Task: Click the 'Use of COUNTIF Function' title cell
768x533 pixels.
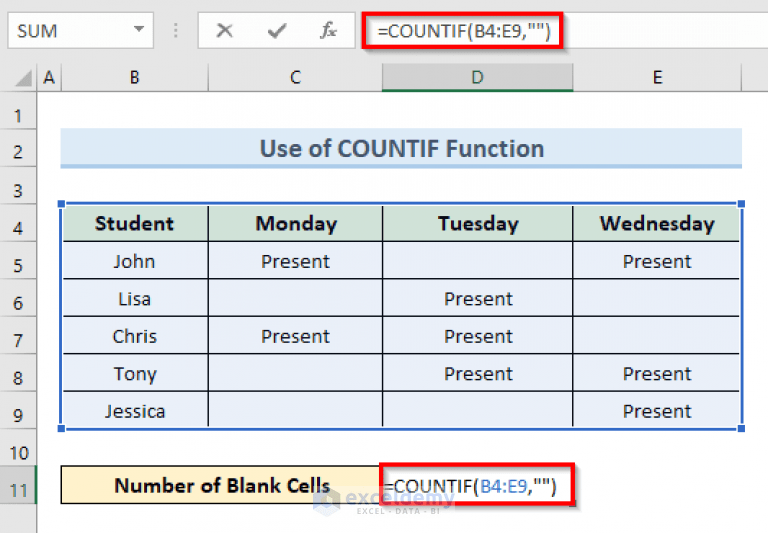Action: (x=401, y=148)
